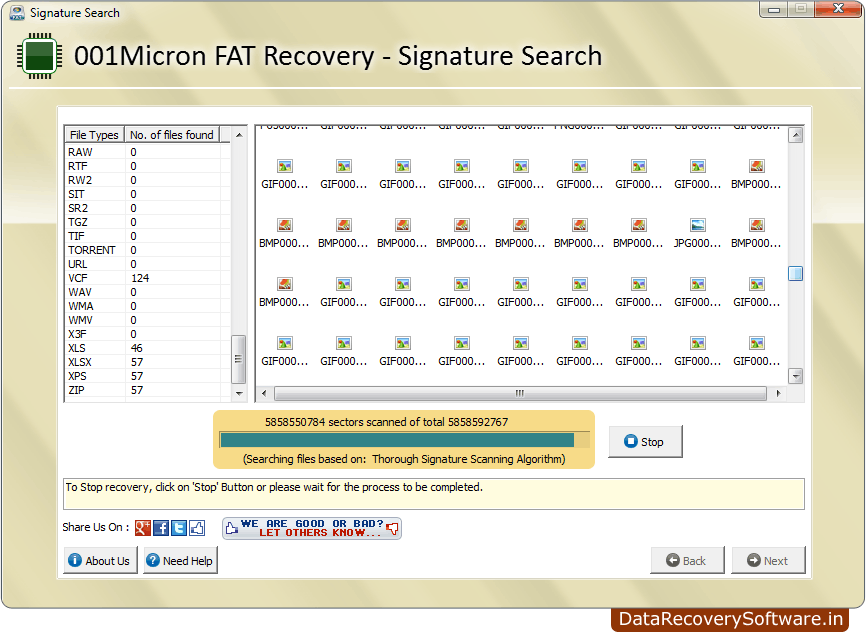Screen dimensions: 866x632
Task: Select the URL file type row
Action: 147,264
